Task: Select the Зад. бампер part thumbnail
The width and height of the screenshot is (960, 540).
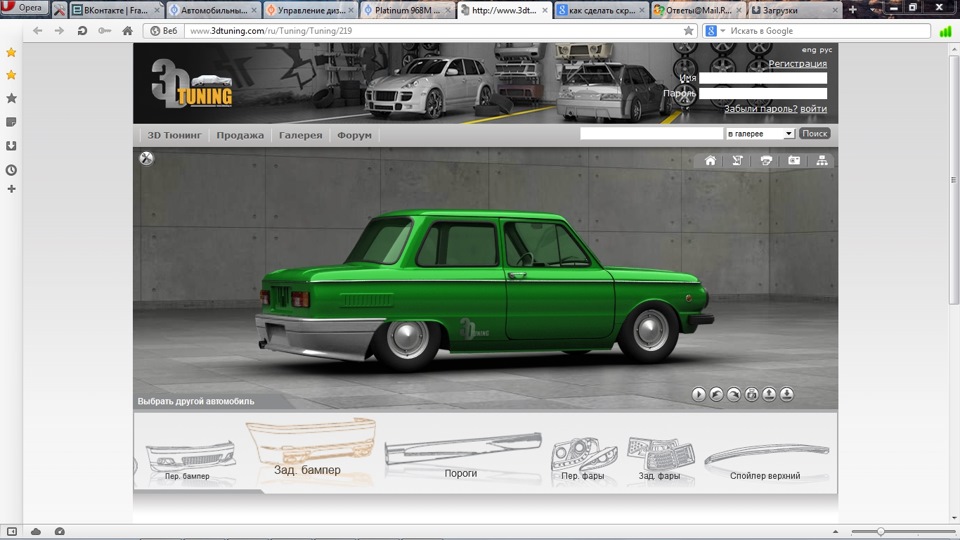Action: pyautogui.click(x=310, y=447)
